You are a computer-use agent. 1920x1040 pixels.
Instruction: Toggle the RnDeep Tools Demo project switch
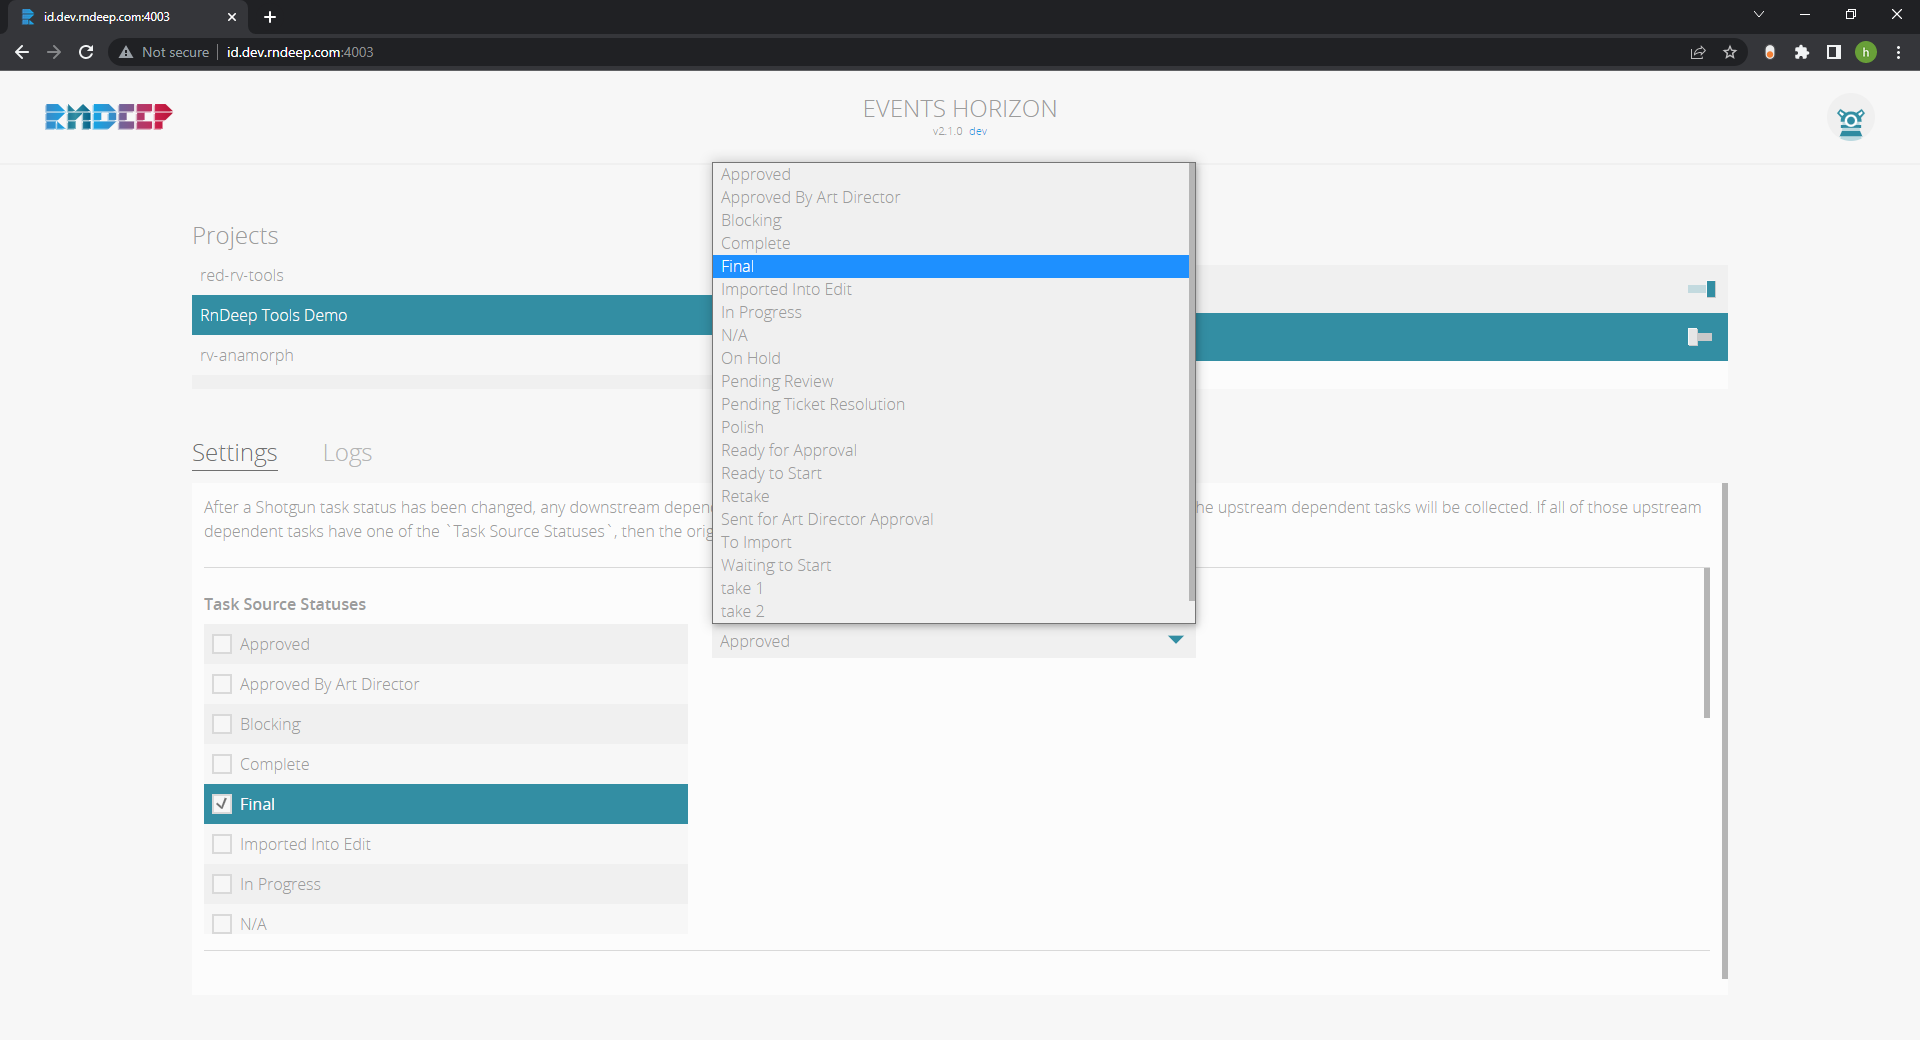[1700, 337]
